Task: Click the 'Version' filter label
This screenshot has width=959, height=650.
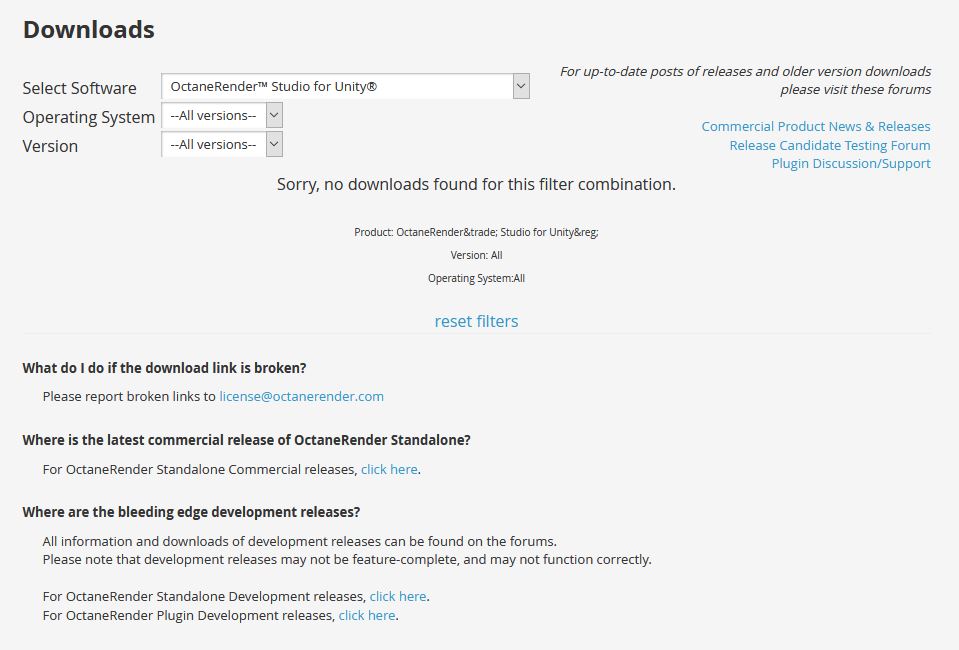Action: tap(50, 146)
